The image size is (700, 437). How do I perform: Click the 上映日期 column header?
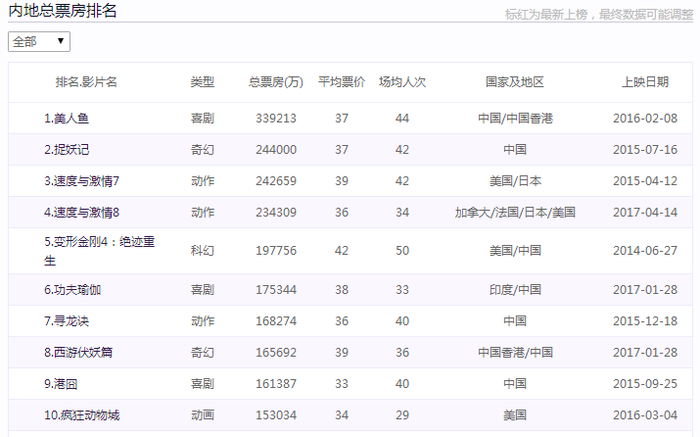pos(645,82)
